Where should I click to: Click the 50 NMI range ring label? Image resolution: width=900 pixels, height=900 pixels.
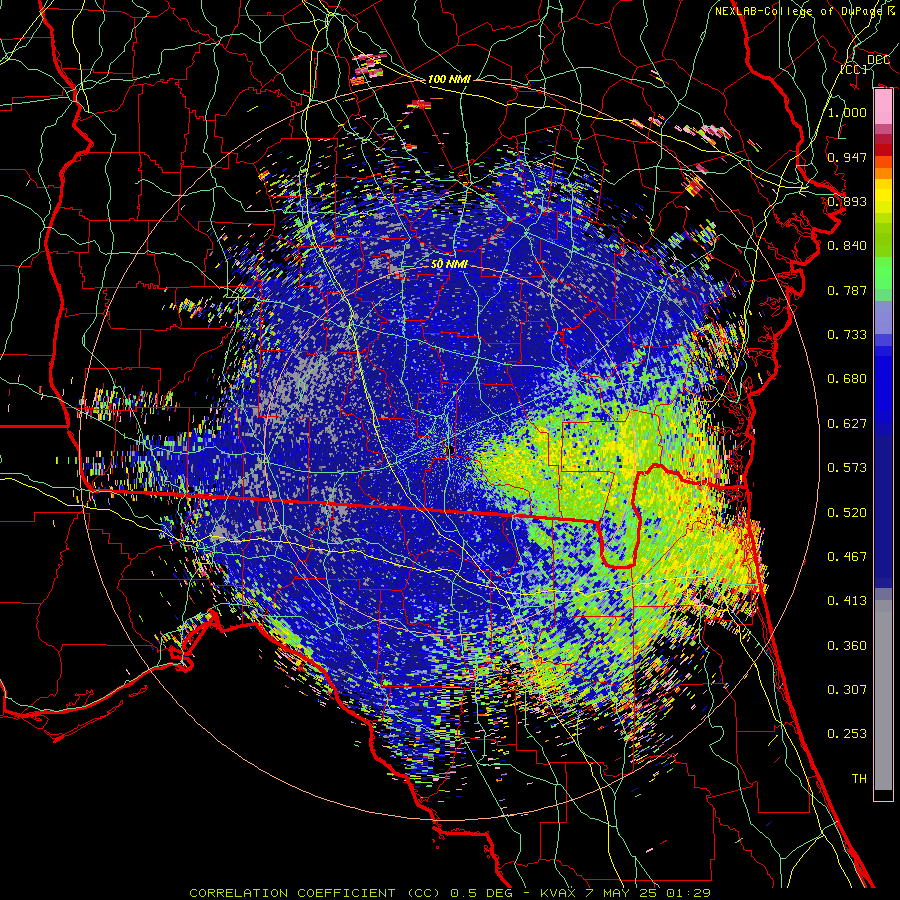point(449,265)
